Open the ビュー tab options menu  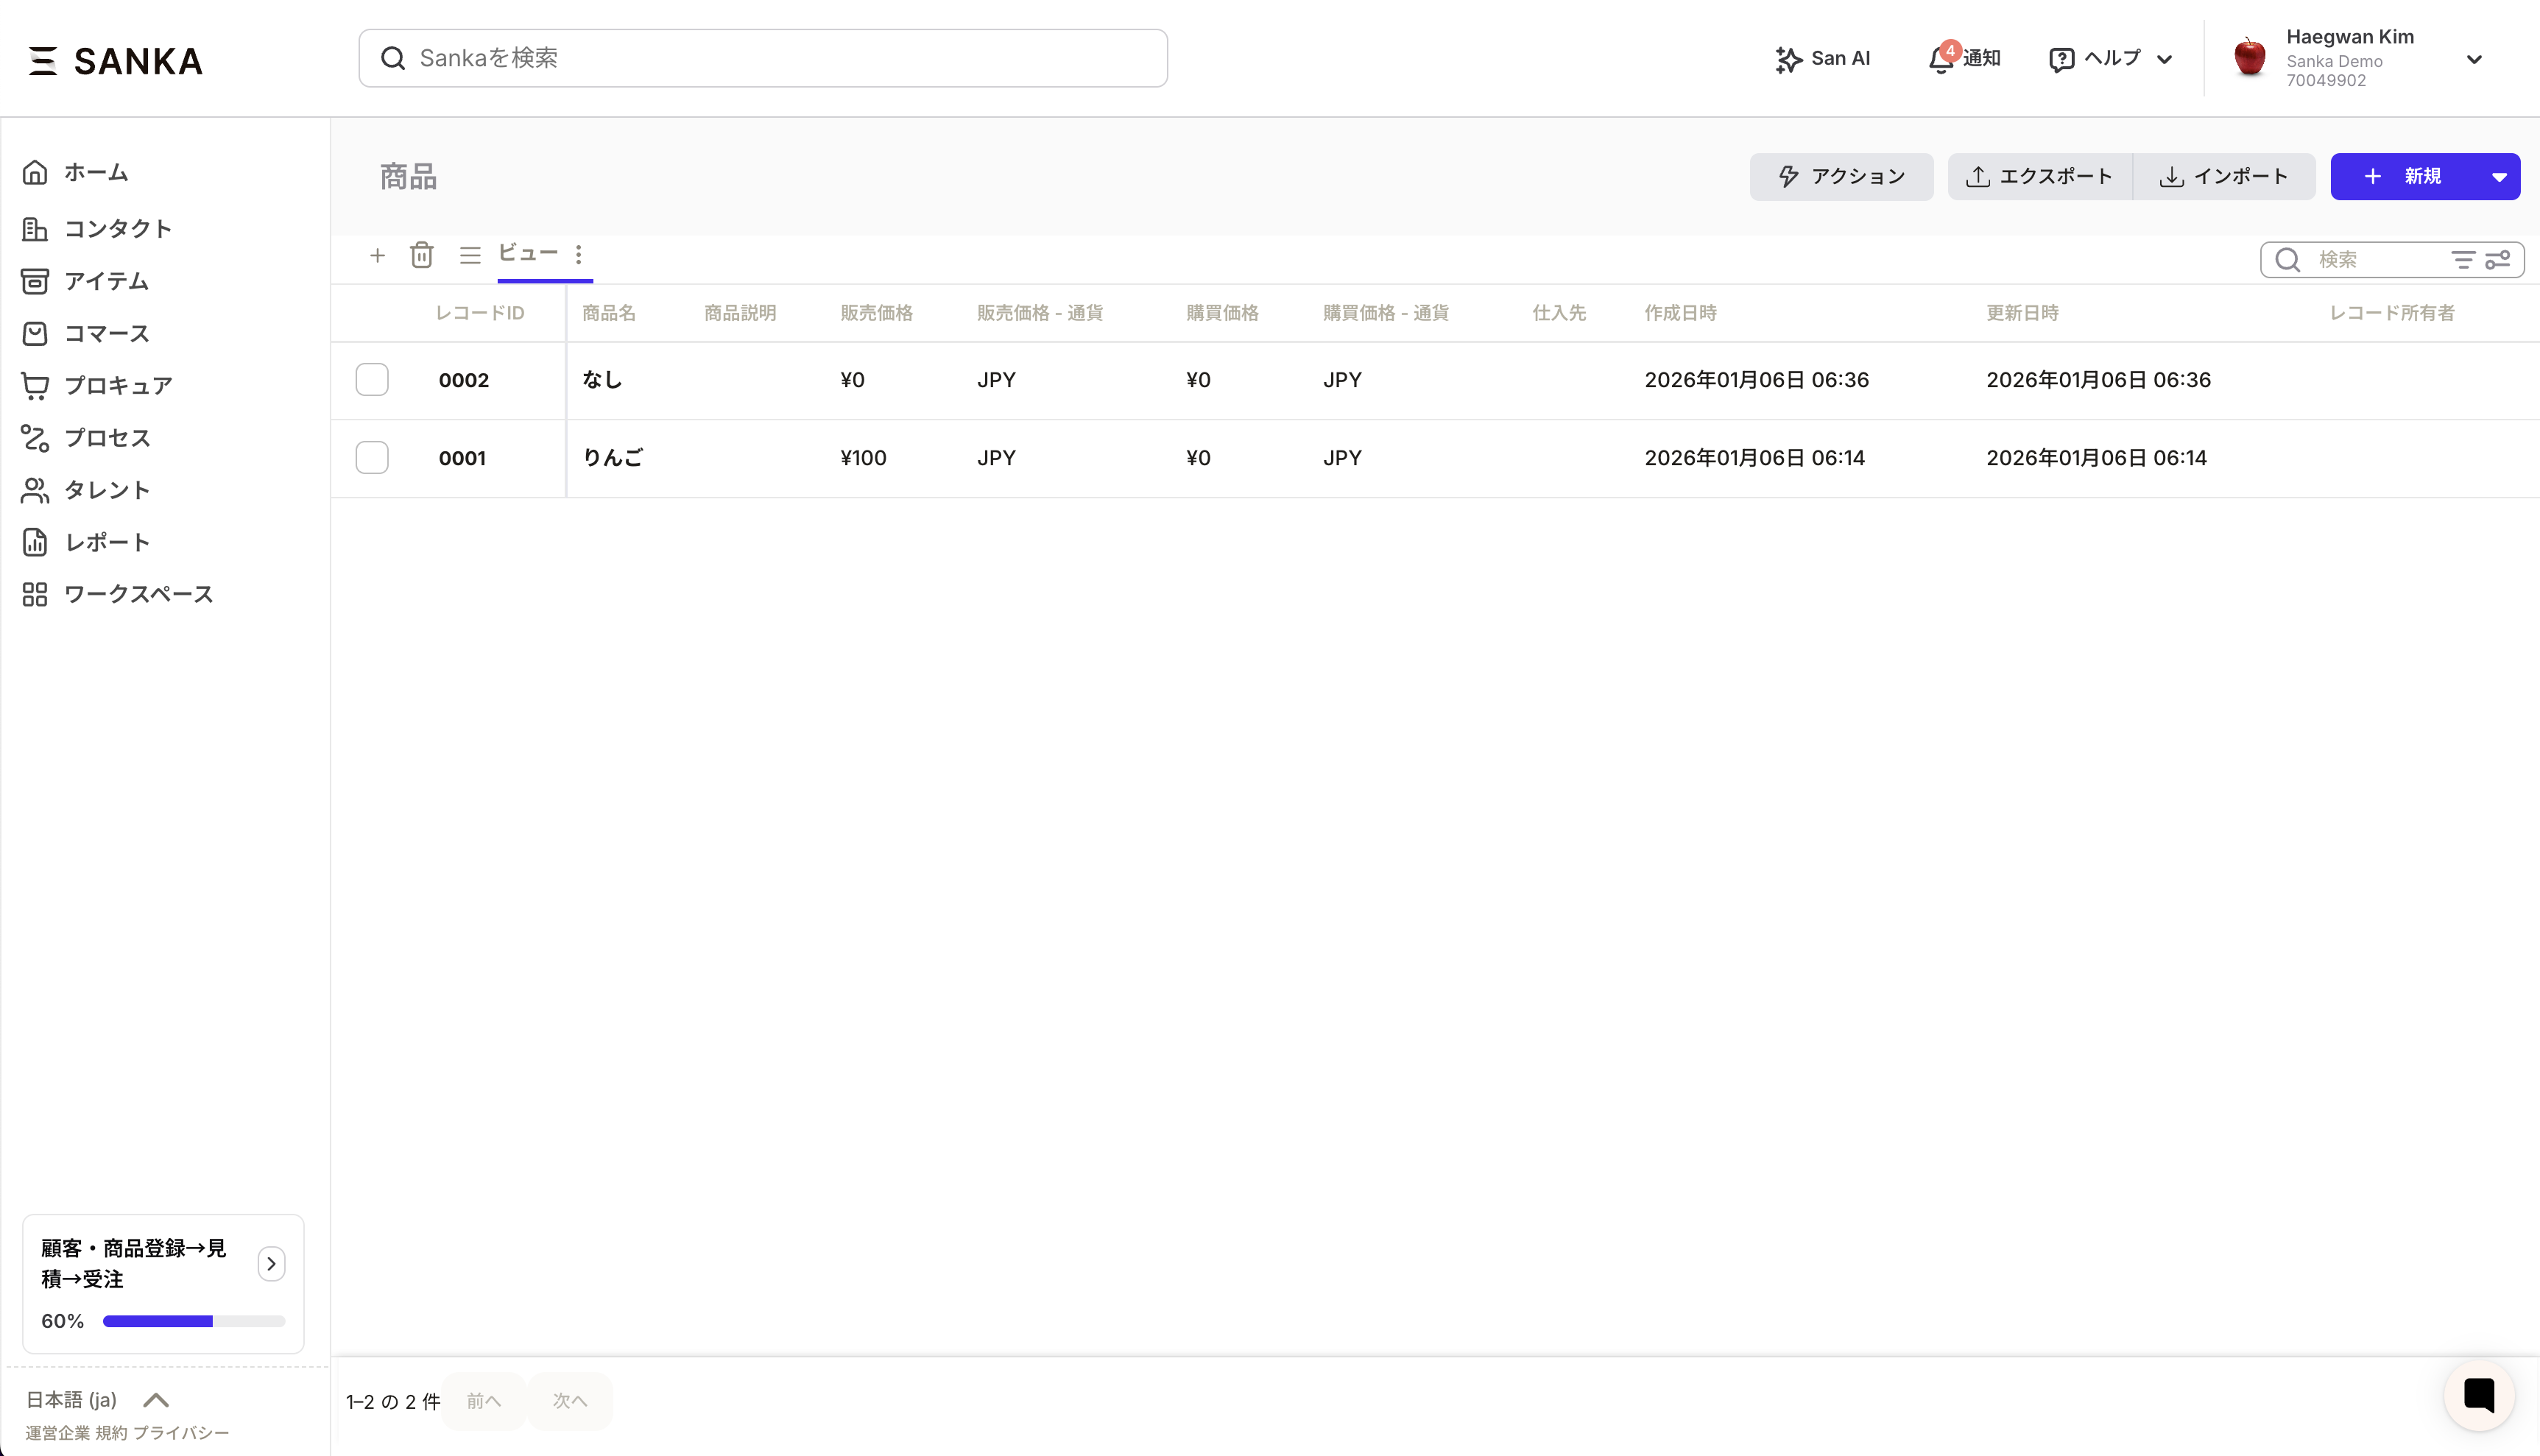point(579,255)
